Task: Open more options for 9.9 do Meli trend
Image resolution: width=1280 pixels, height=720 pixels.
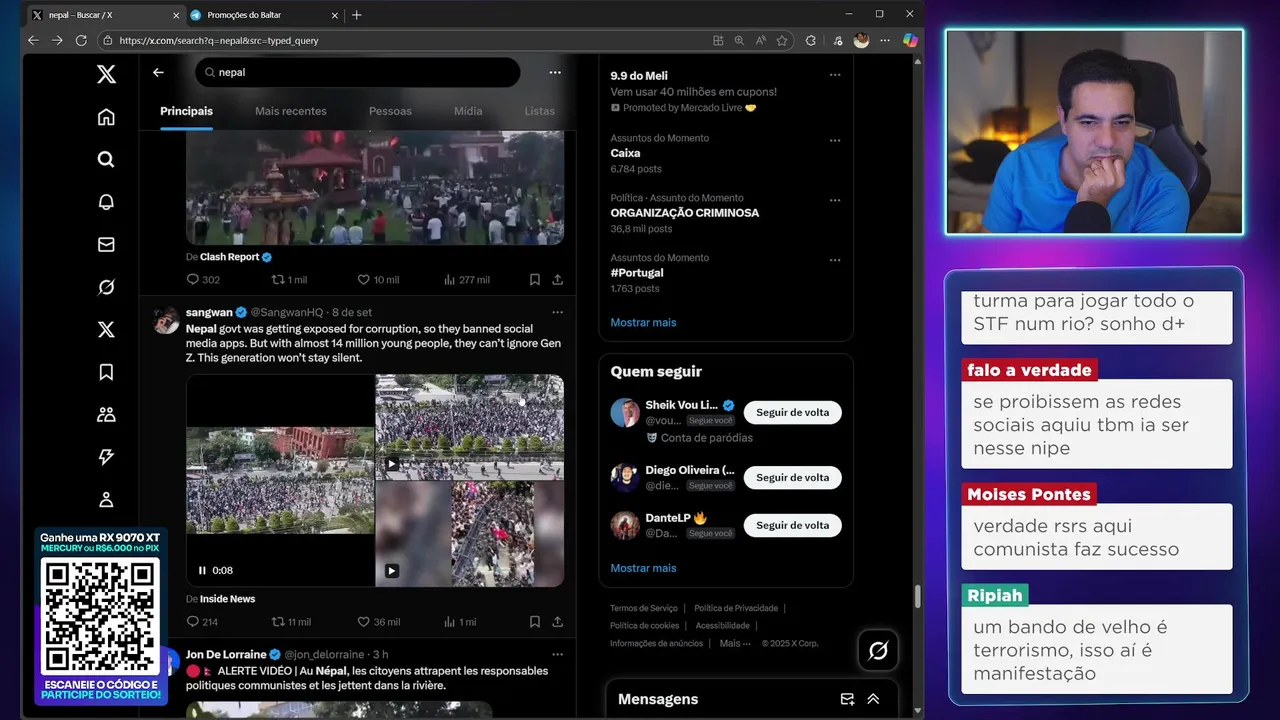Action: [835, 75]
